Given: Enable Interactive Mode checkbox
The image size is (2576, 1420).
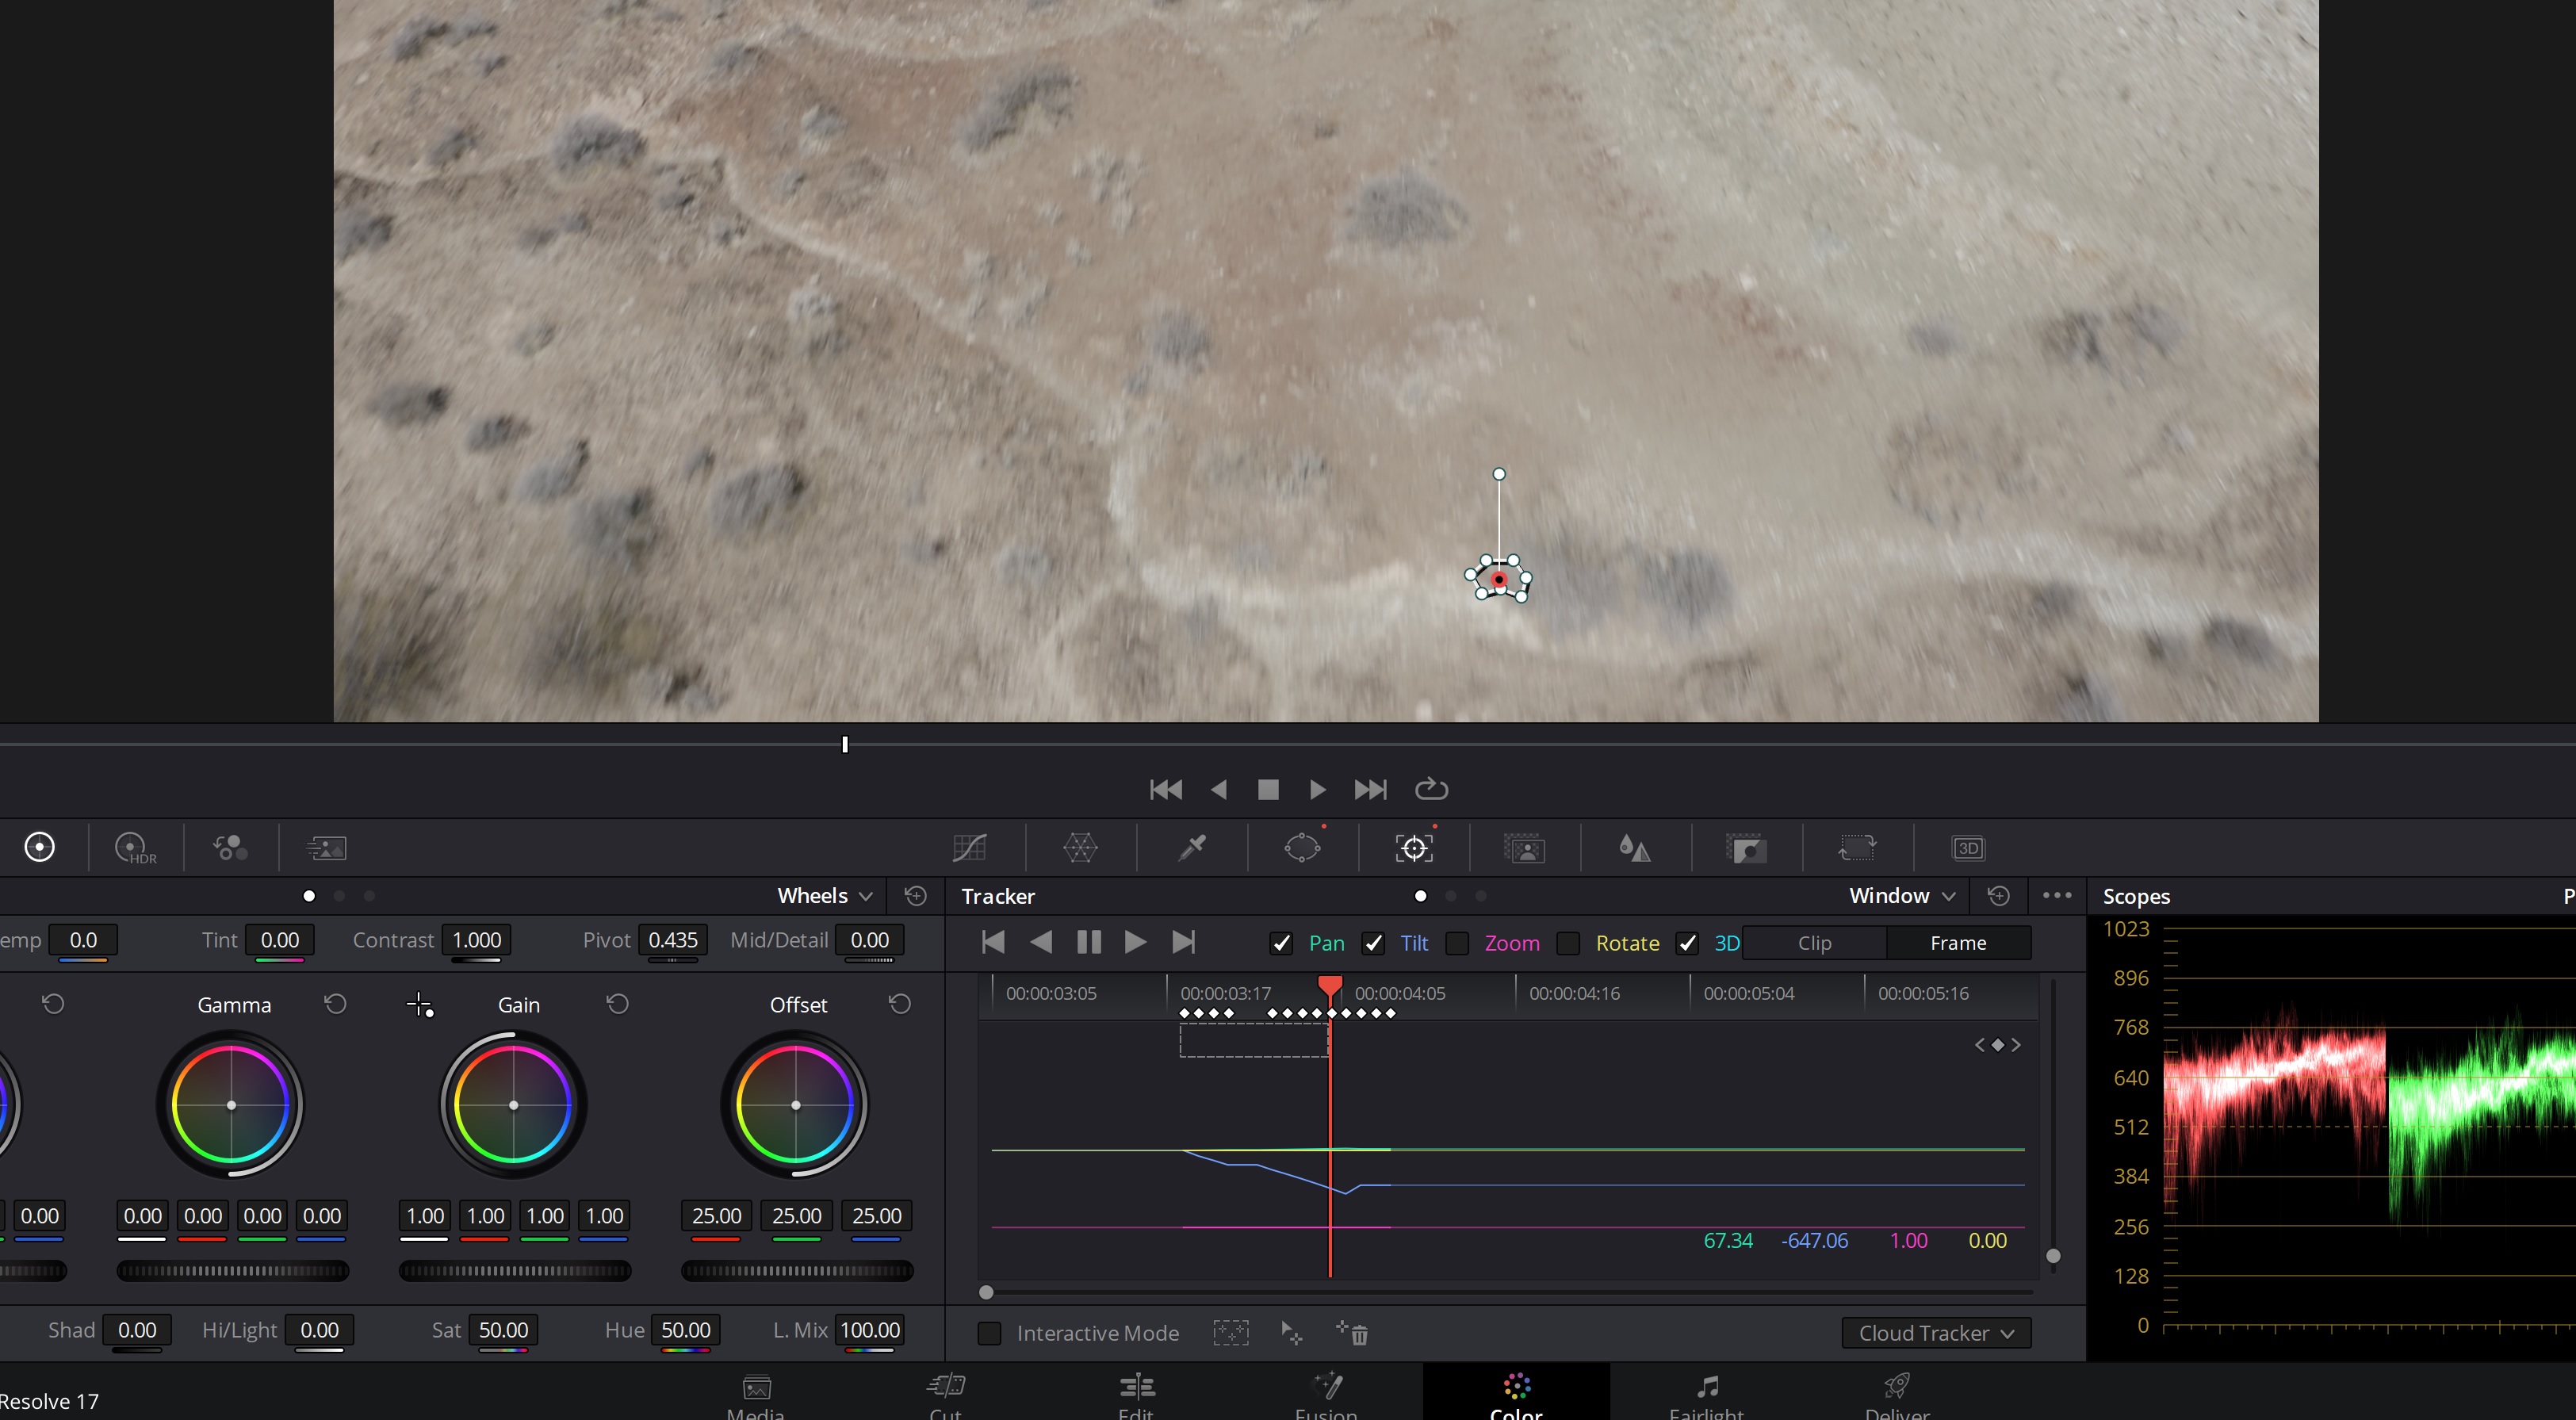Looking at the screenshot, I should 989,1333.
